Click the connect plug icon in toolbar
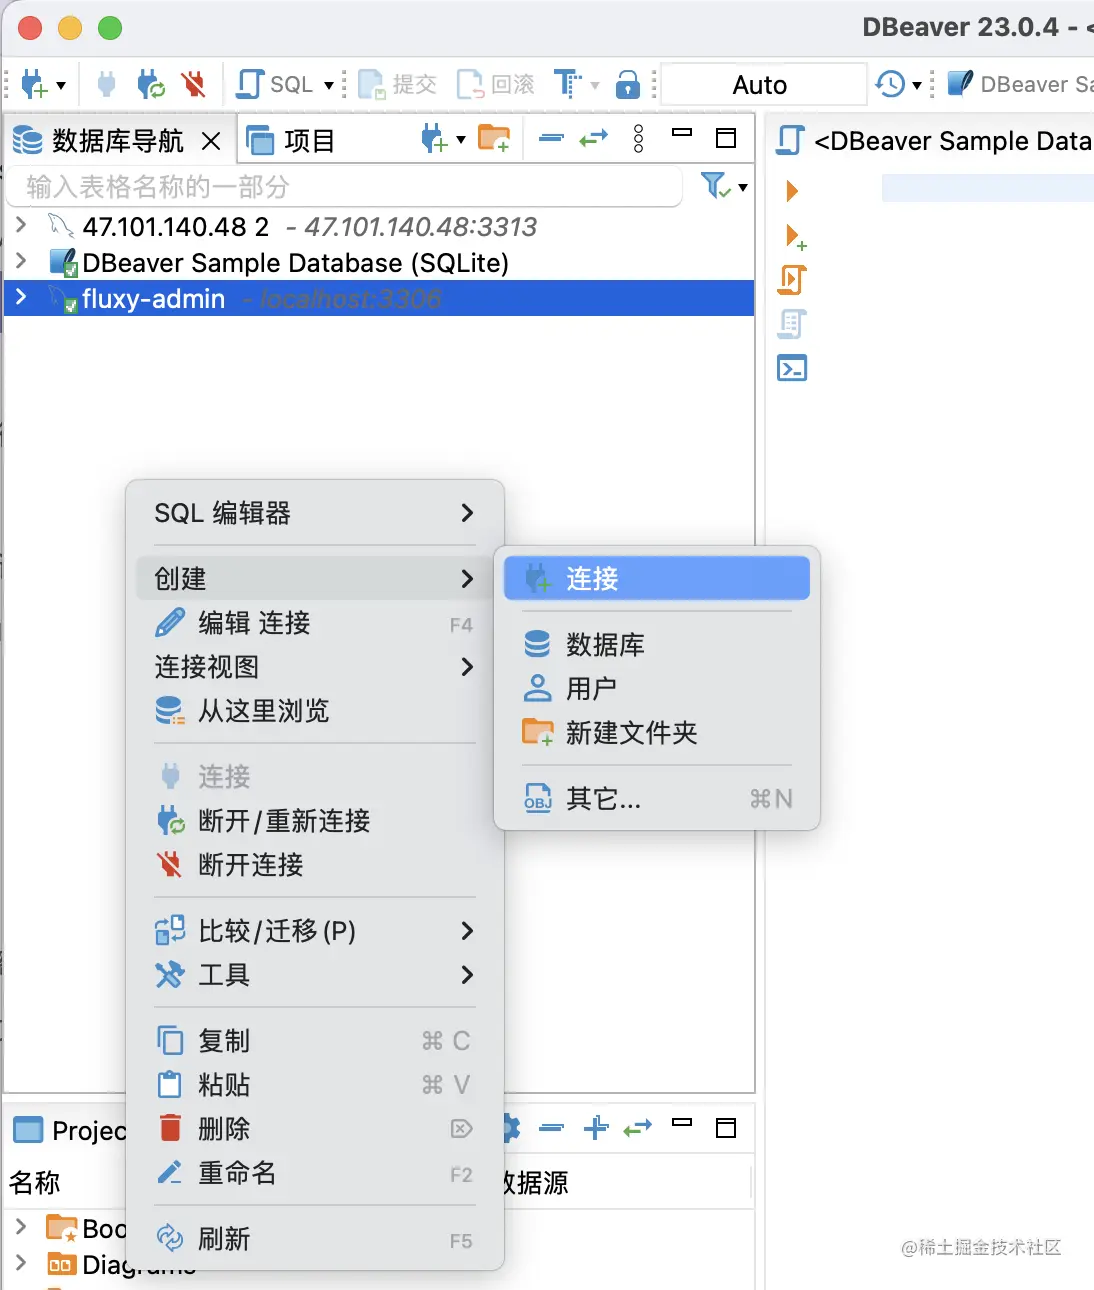 (x=106, y=85)
